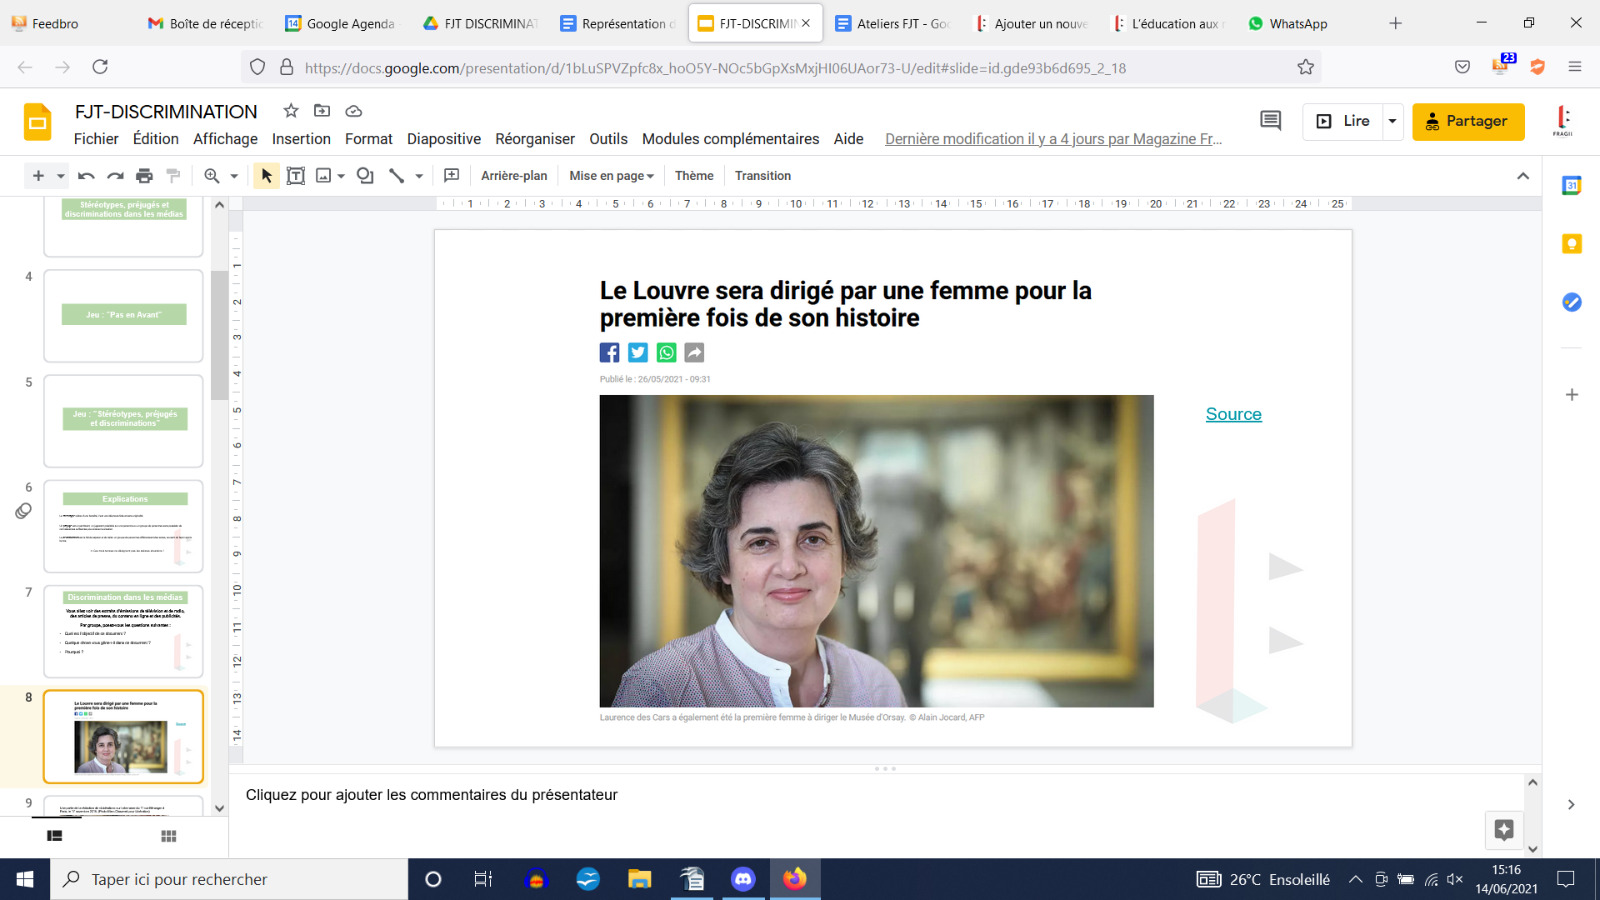Expand line type dropdown arrow
This screenshot has width=1600, height=900.
[419, 176]
